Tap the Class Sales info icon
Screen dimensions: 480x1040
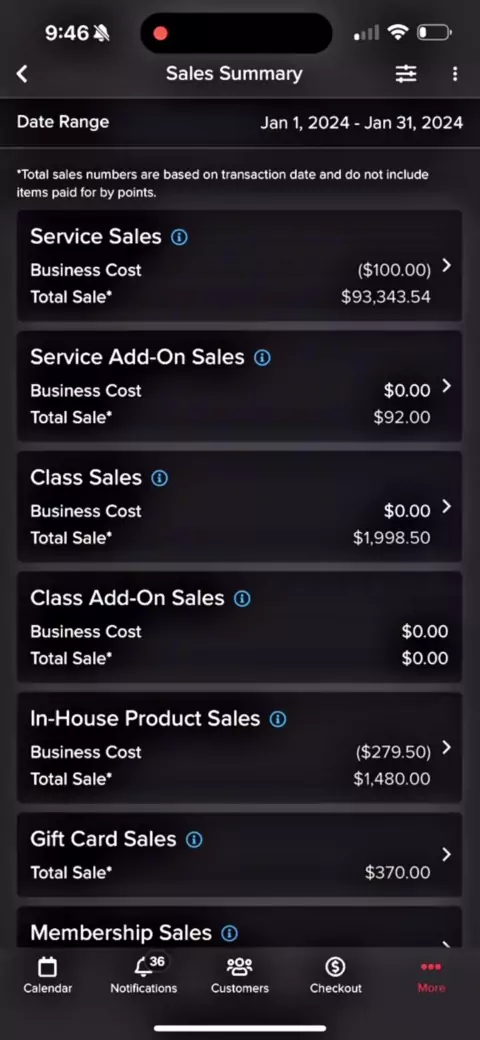[160, 478]
